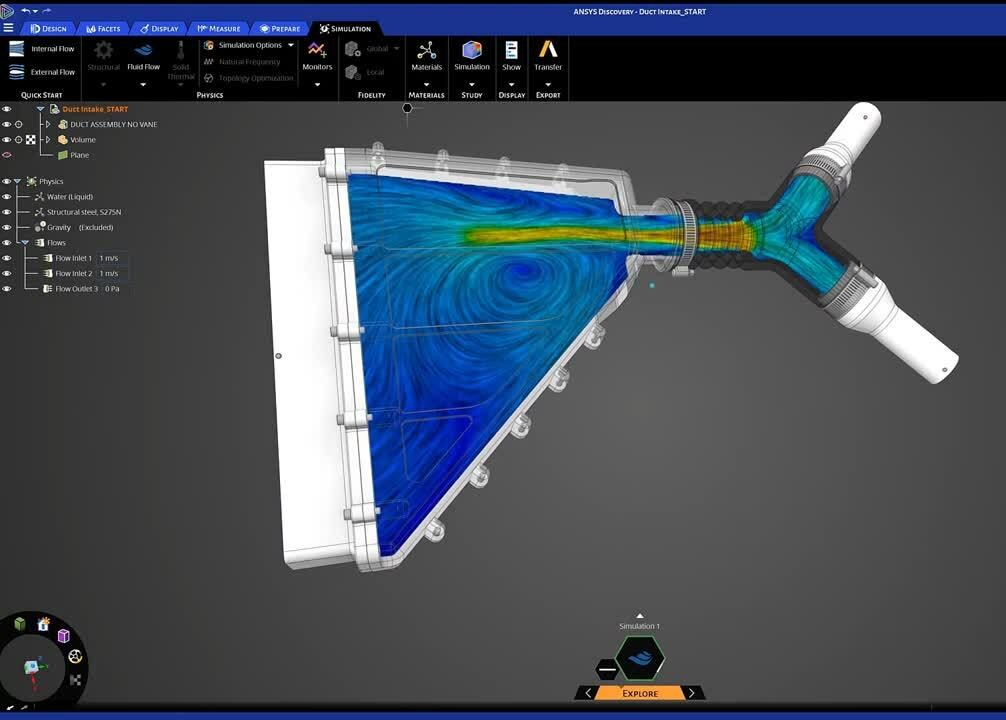This screenshot has width=1006, height=720.
Task: Click the Materials icon in the ribbon
Action: 426,50
